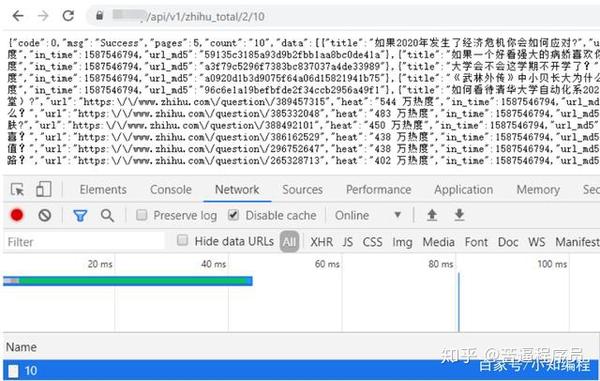The width and height of the screenshot is (600, 381).
Task: Clear the network log entries
Action: click(x=45, y=216)
